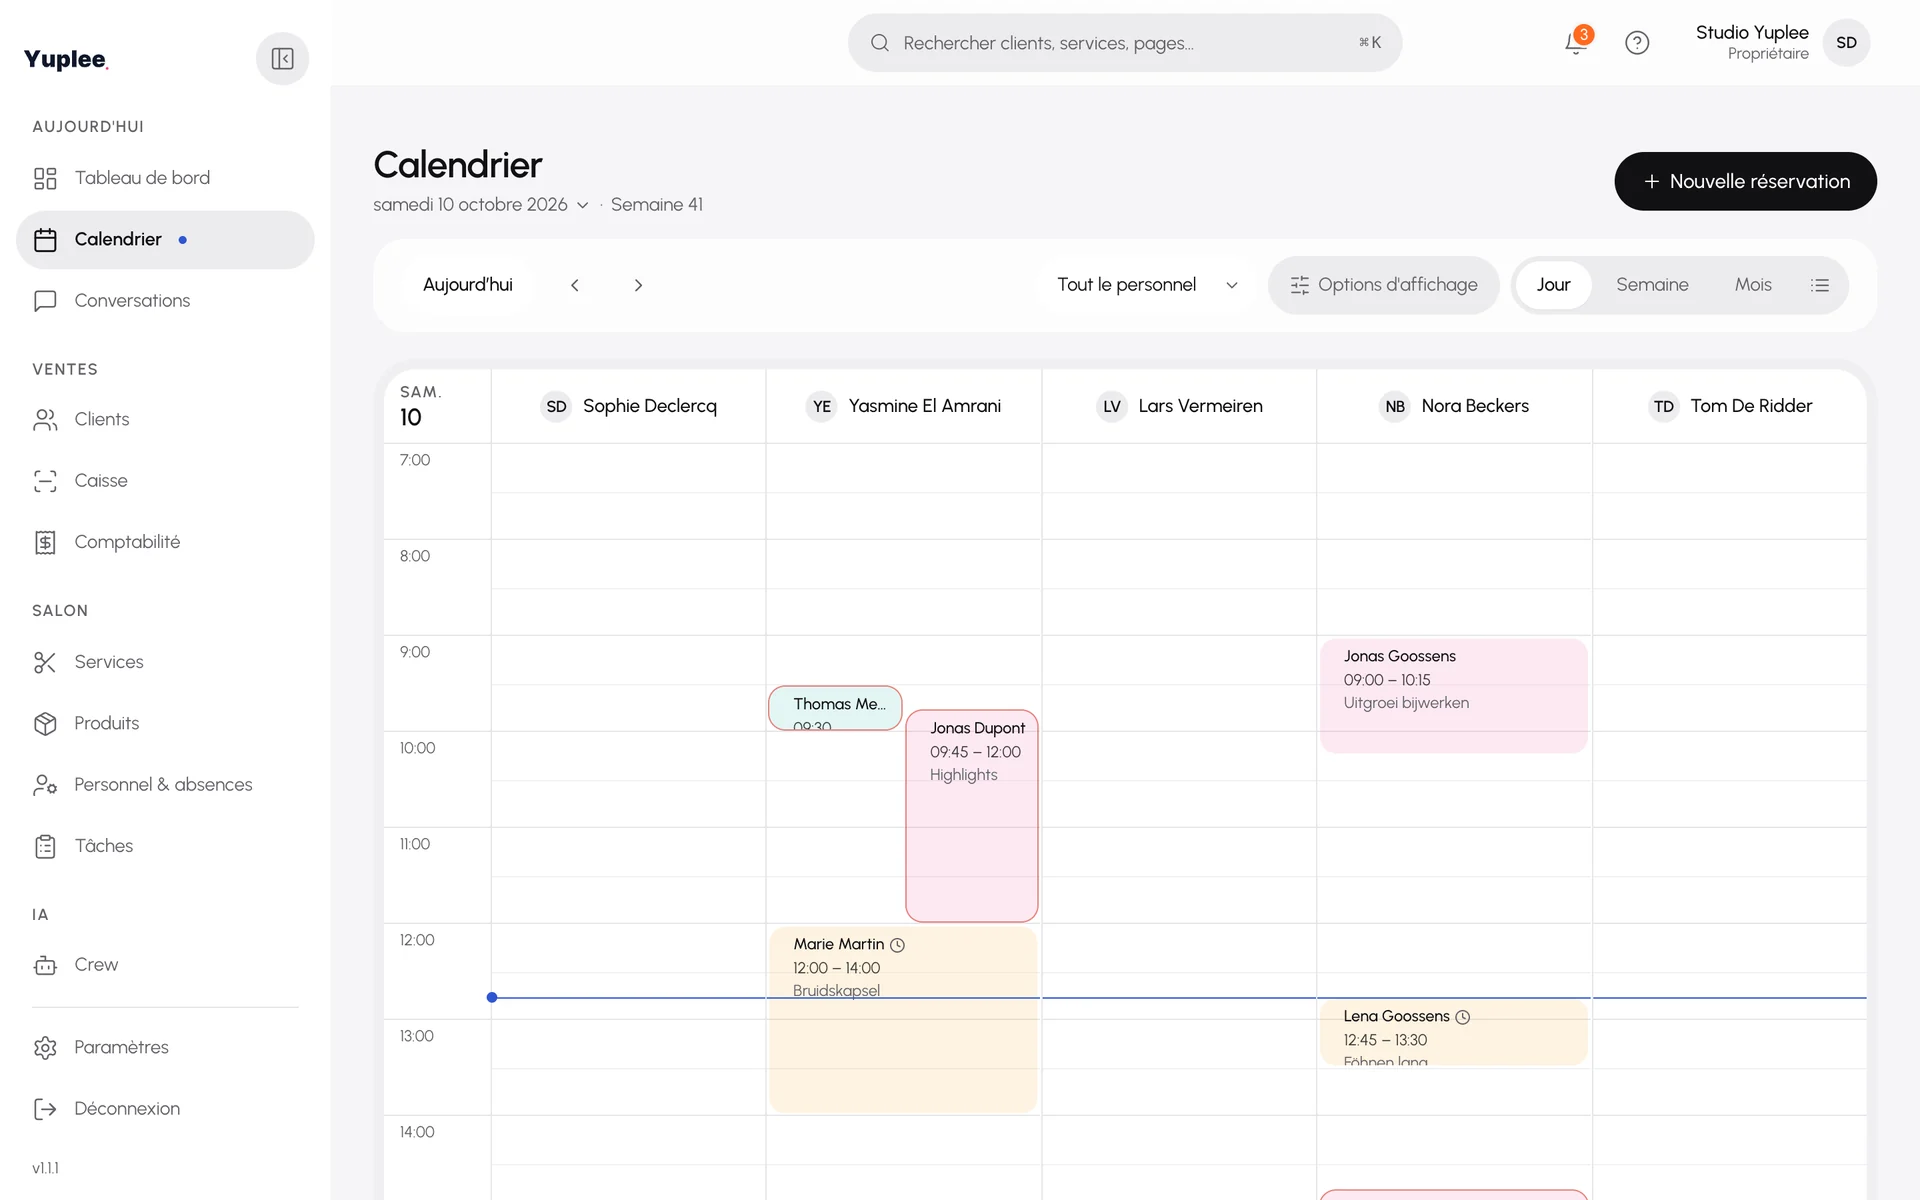Click Lars Vermeiren column header
1920x1200 pixels.
pos(1180,406)
